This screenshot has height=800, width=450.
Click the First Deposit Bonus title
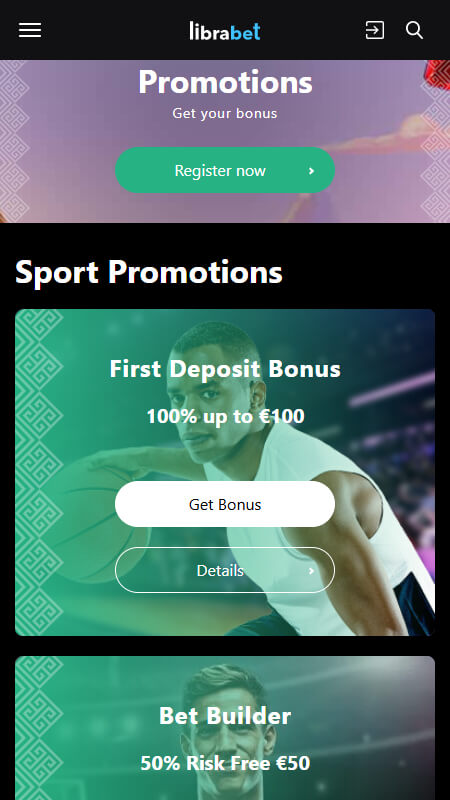click(x=225, y=369)
